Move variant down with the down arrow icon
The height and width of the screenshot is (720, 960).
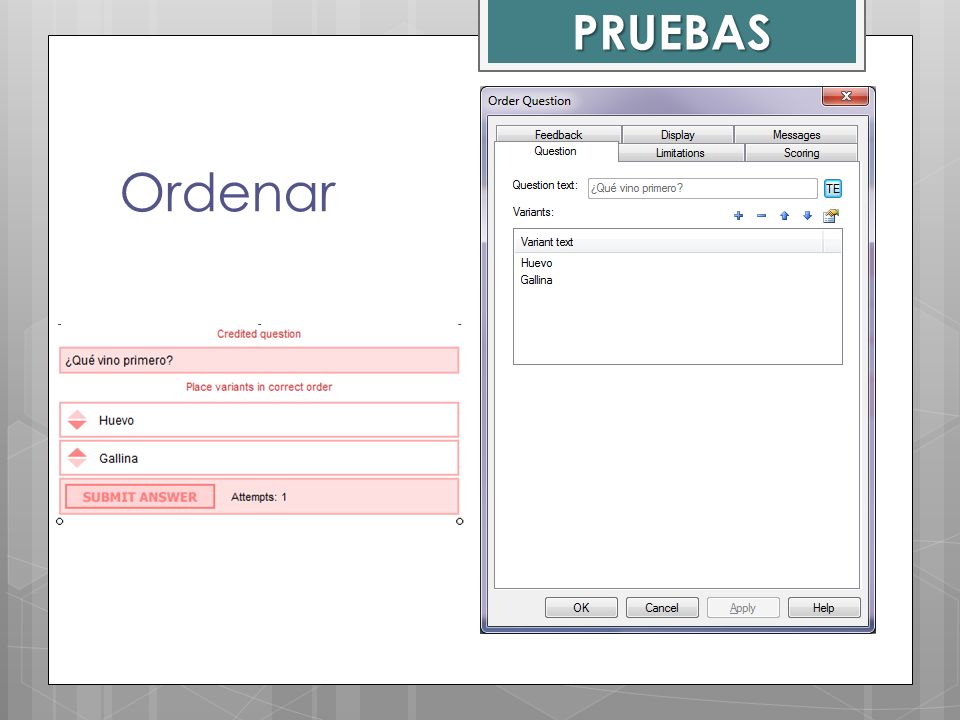point(808,216)
